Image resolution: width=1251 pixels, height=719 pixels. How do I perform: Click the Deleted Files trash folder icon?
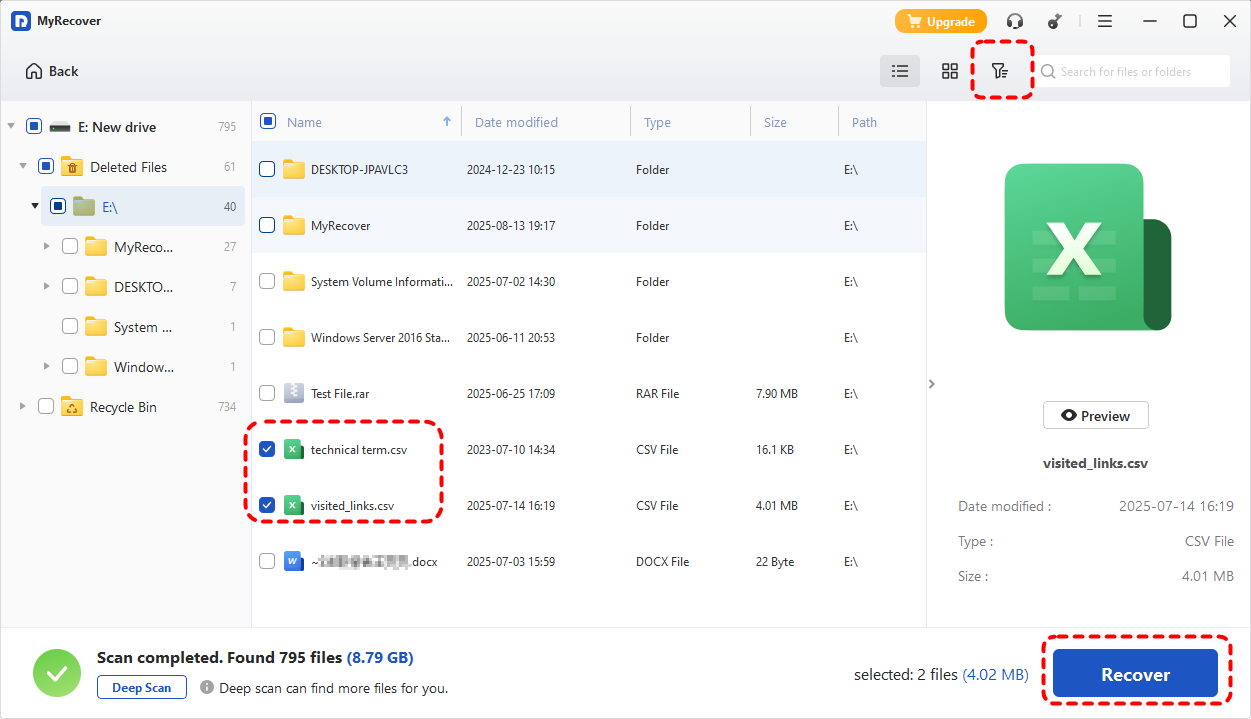pyautogui.click(x=71, y=166)
